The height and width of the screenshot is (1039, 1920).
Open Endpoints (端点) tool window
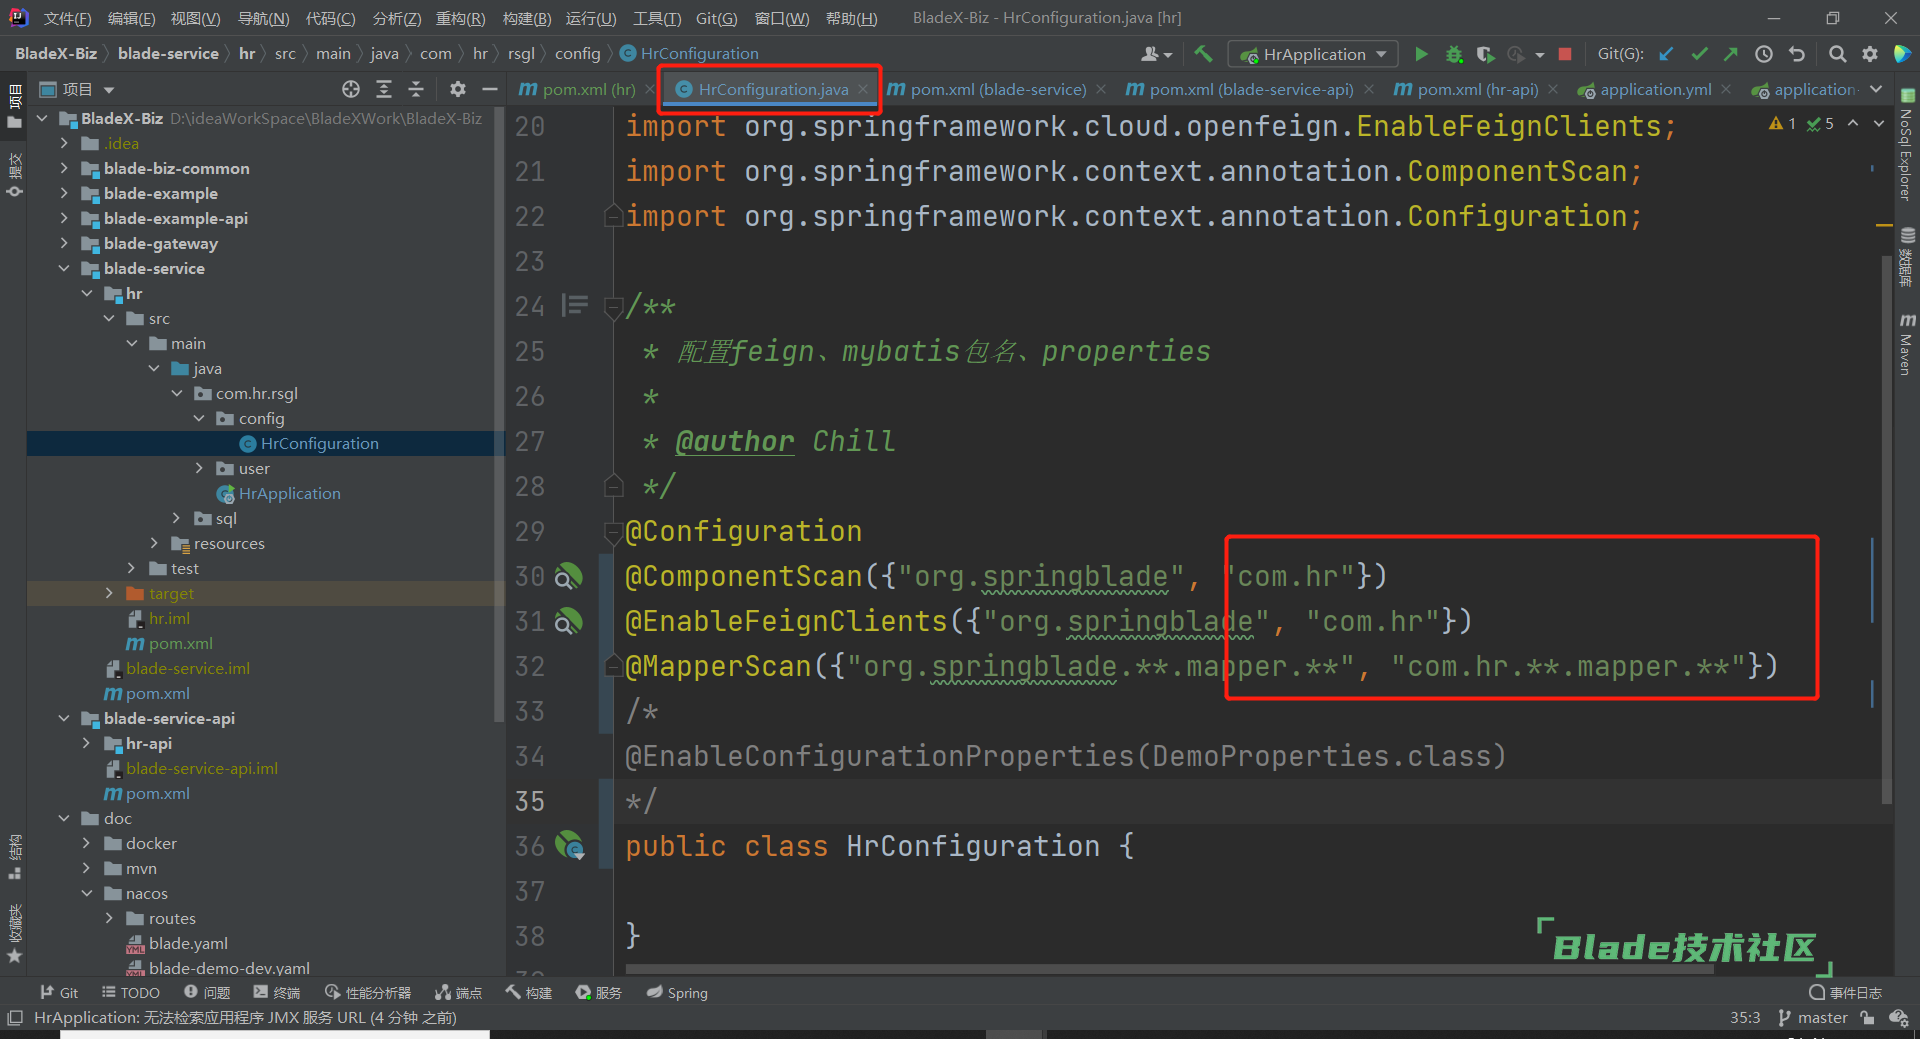point(459,992)
